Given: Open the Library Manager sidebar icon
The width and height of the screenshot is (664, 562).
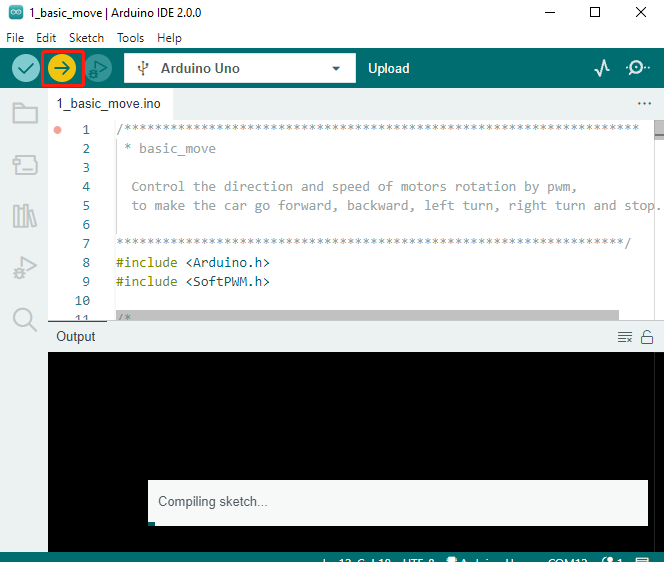Looking at the screenshot, I should click(x=25, y=216).
